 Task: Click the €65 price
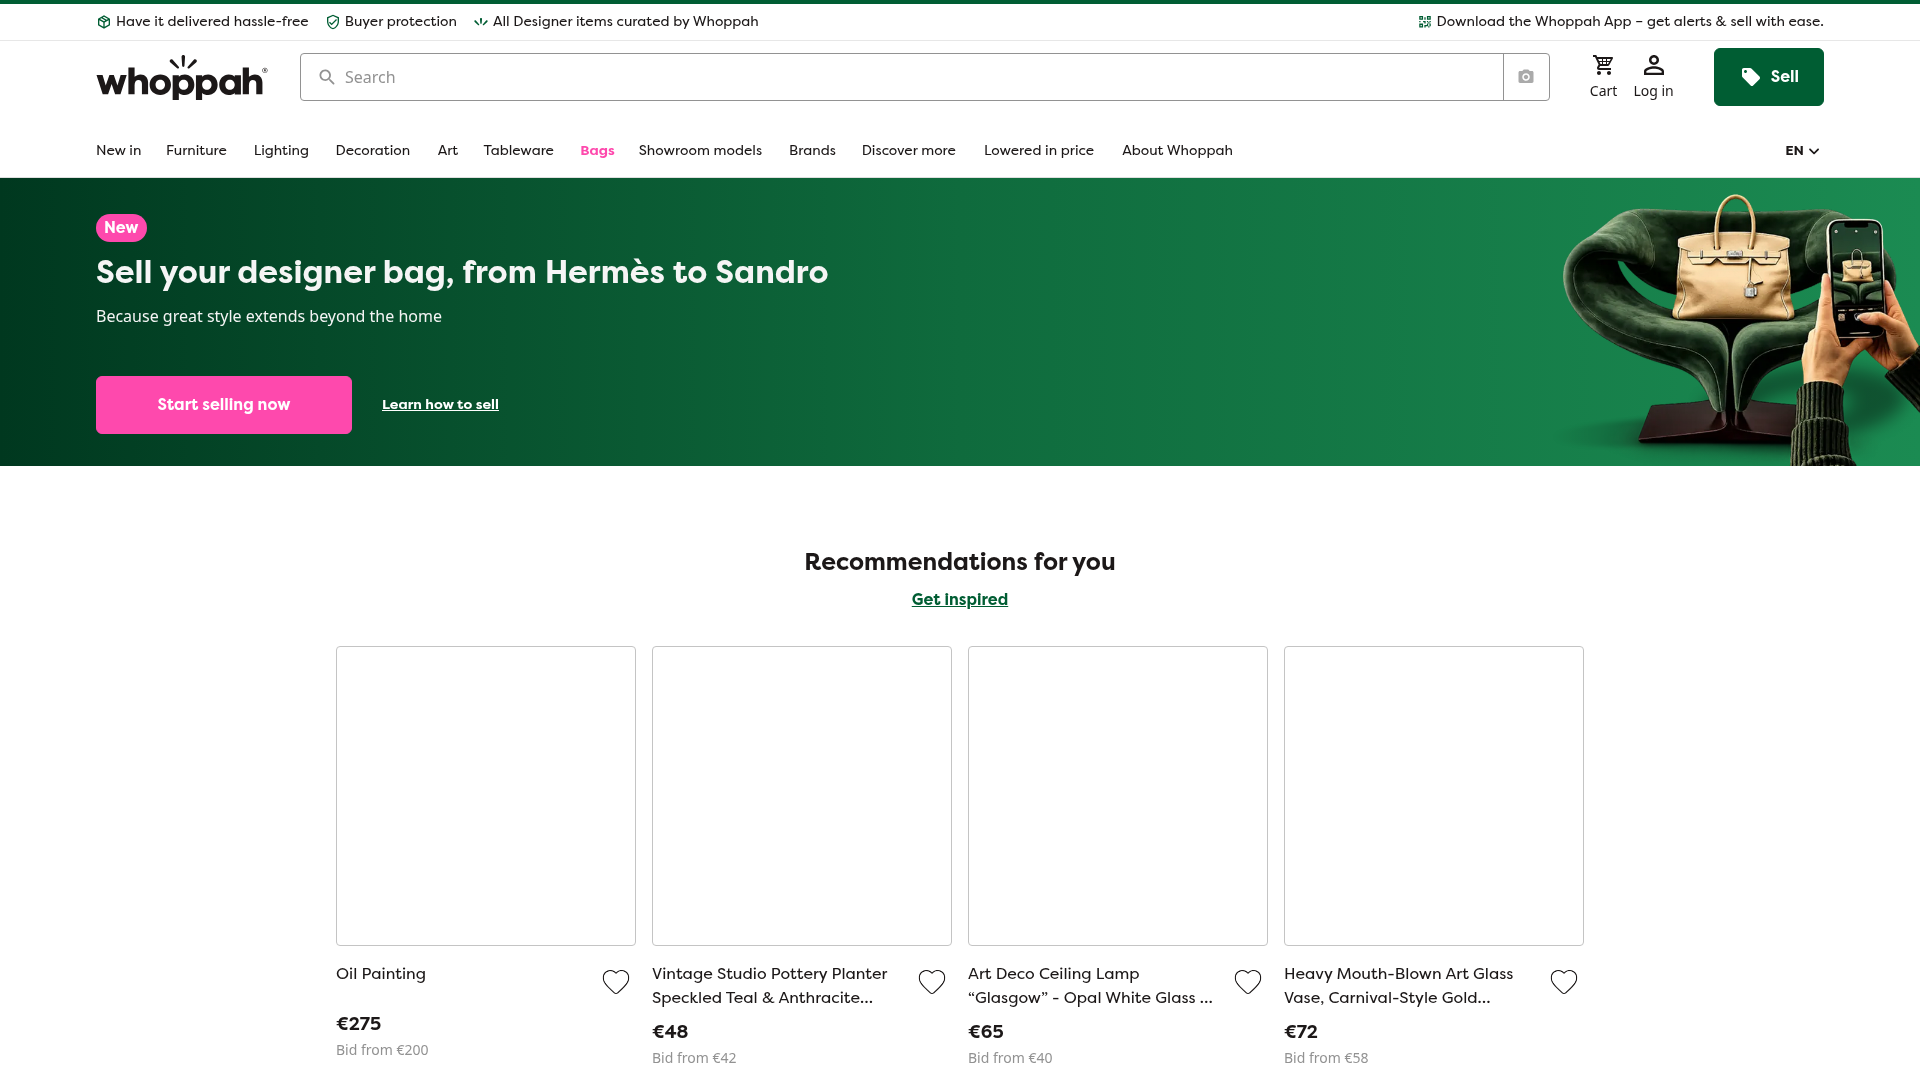tap(986, 1032)
